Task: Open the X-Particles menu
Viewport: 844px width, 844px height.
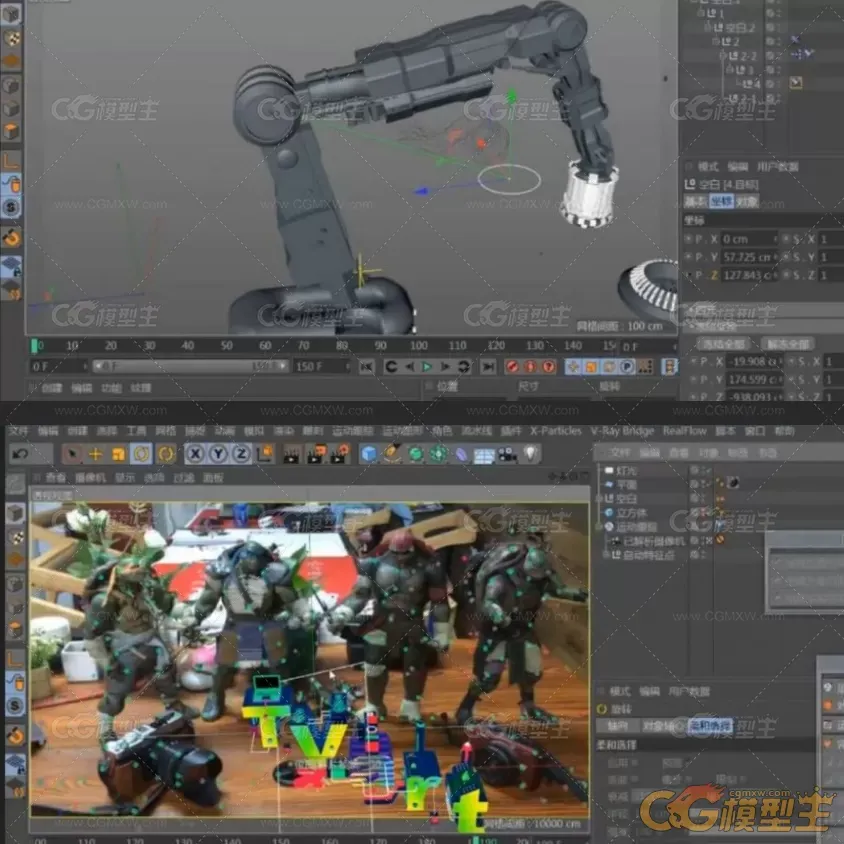Action: [x=555, y=431]
